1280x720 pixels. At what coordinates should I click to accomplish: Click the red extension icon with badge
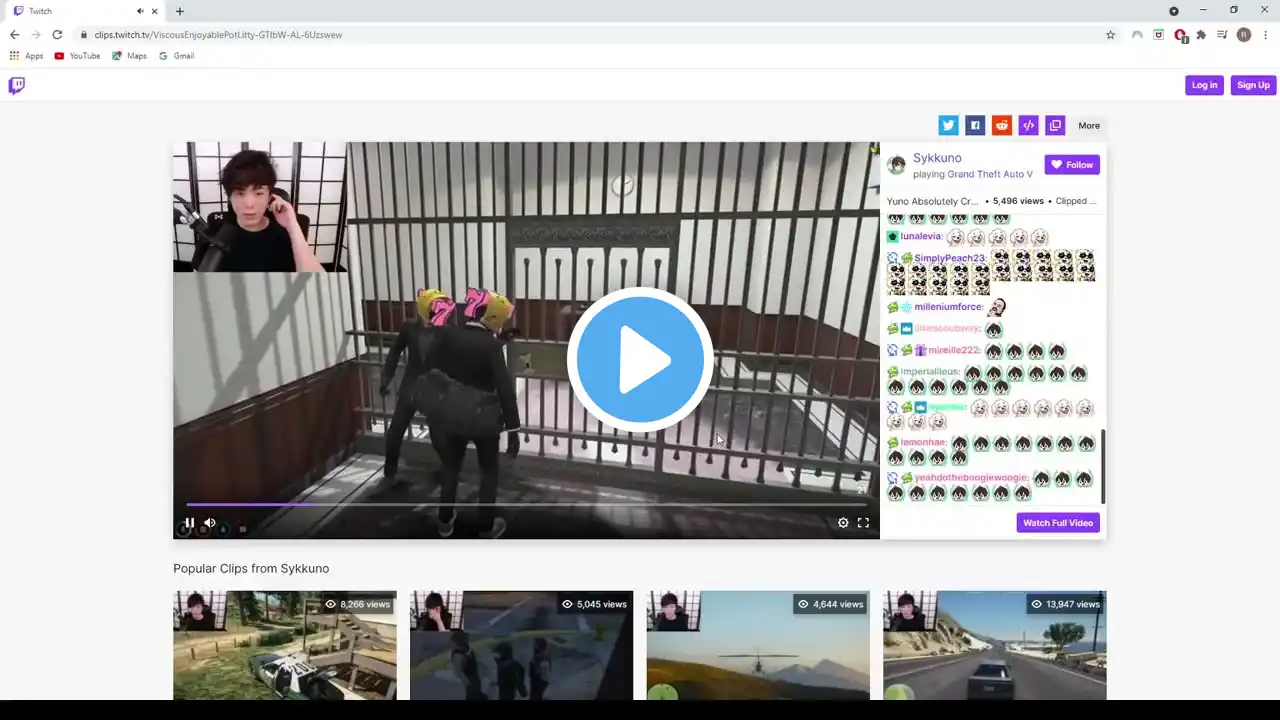[1180, 35]
